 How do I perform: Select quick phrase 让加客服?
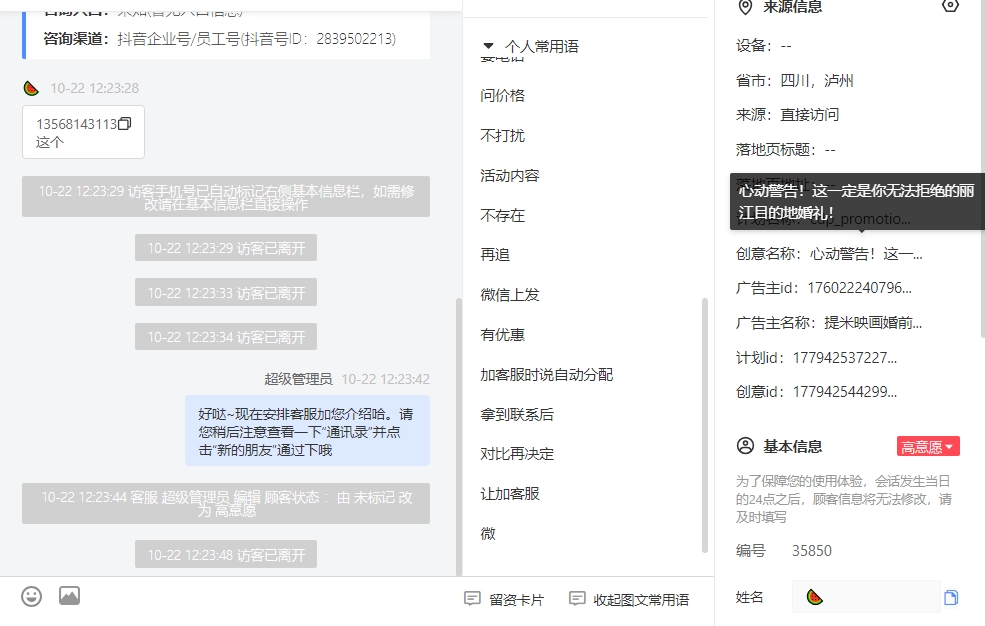(x=510, y=494)
